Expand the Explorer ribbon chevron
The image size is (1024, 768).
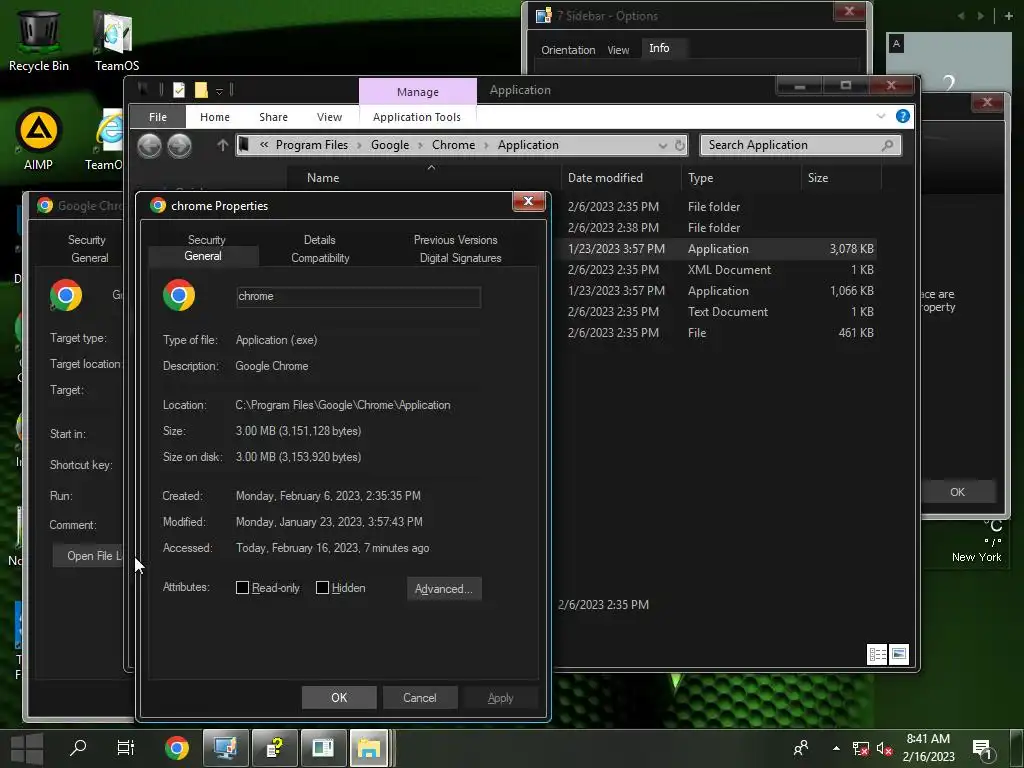tap(881, 116)
